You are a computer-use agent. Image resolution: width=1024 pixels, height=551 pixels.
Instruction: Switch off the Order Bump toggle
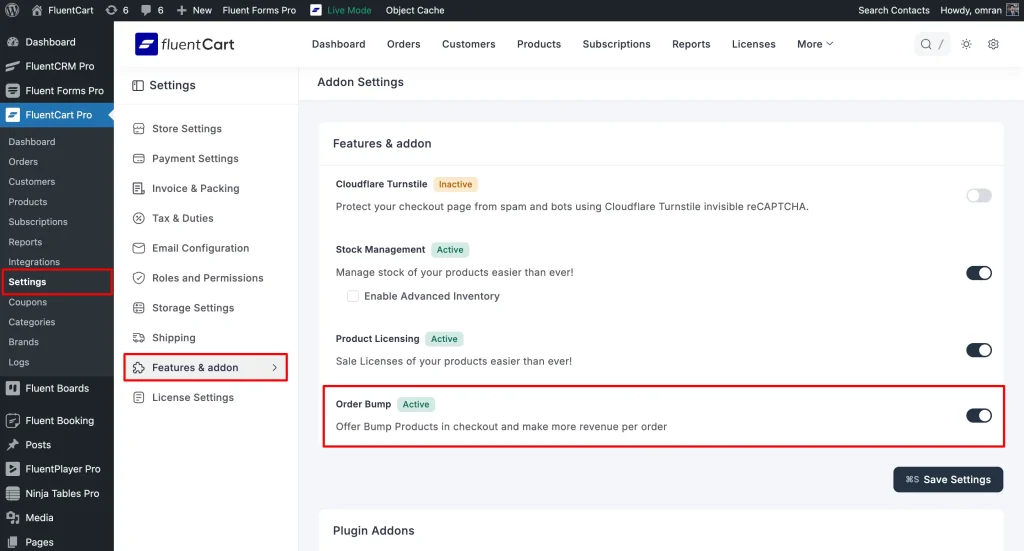coord(978,415)
